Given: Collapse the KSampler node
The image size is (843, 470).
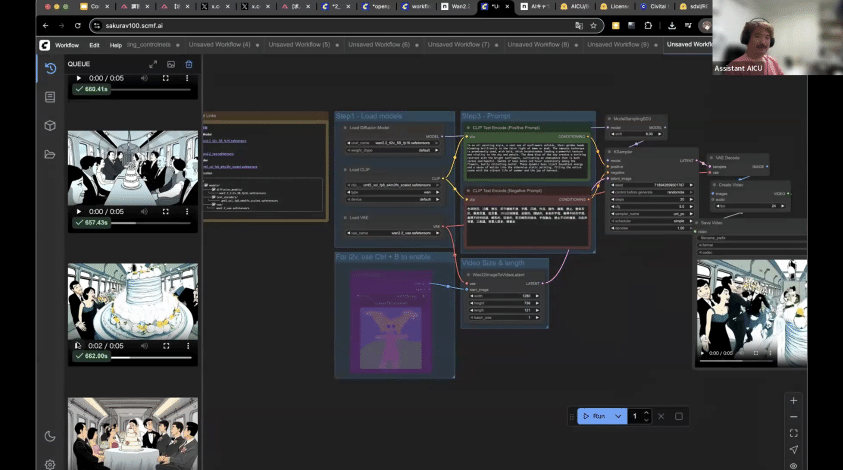Looking at the screenshot, I should coord(610,152).
